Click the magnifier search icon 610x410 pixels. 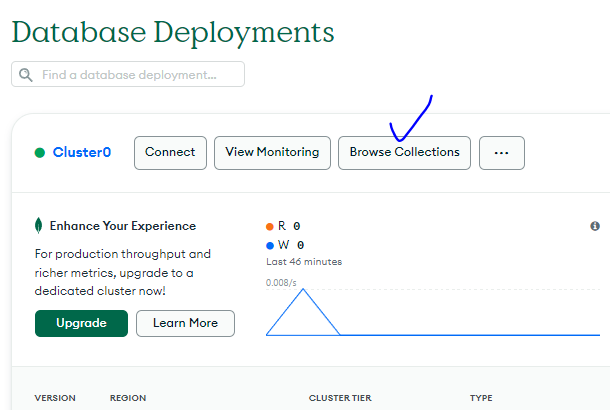pos(26,75)
